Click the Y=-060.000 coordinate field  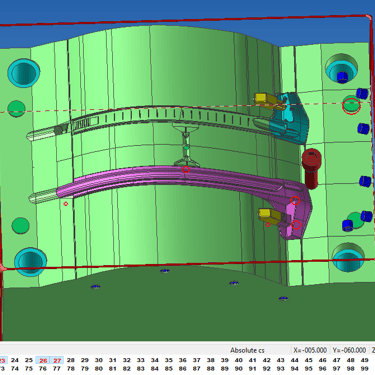(x=349, y=350)
